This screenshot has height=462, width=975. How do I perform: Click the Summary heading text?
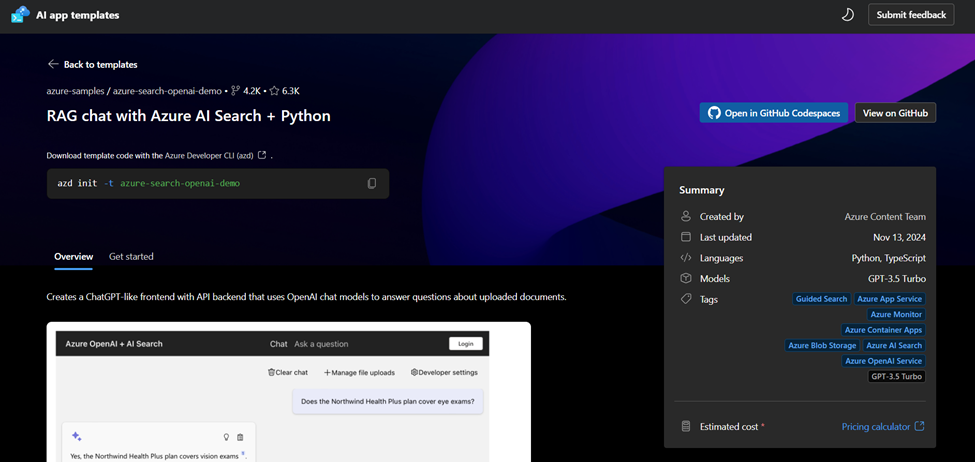[701, 190]
